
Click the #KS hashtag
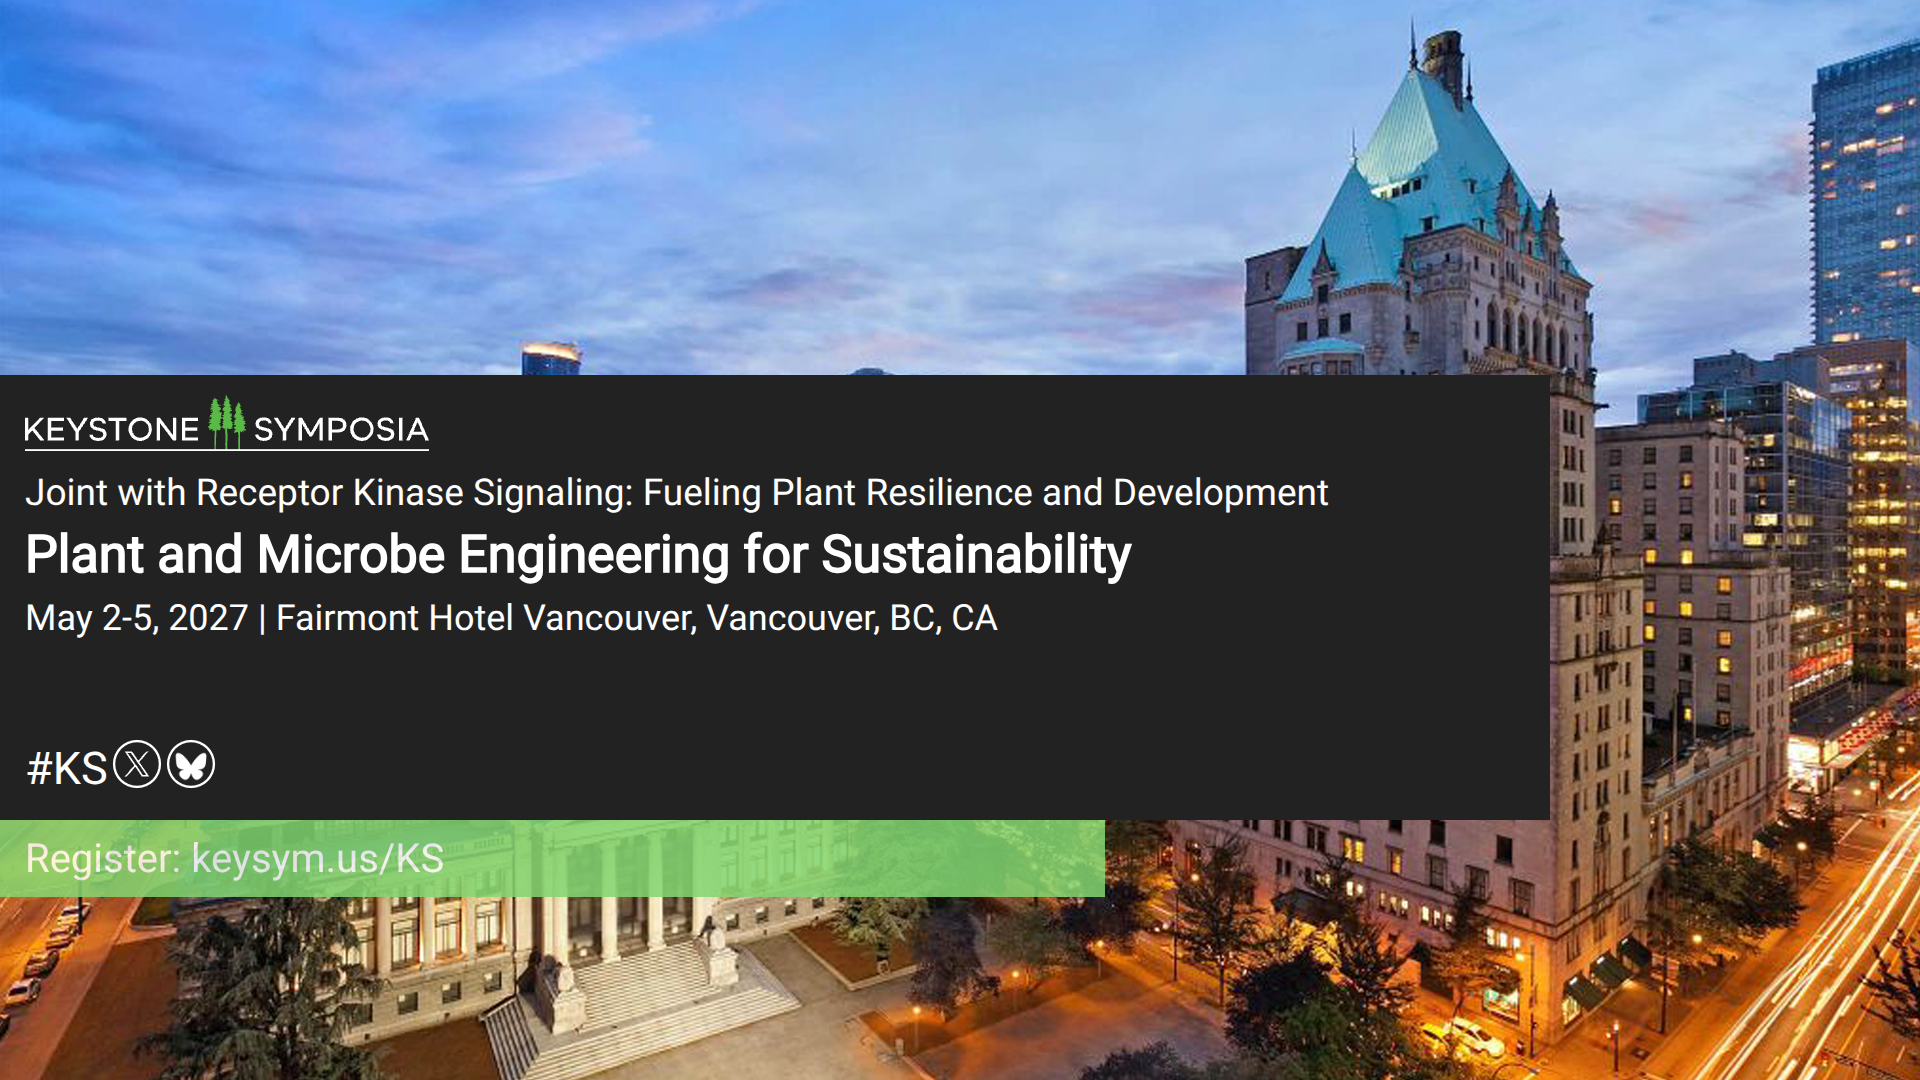(x=66, y=769)
